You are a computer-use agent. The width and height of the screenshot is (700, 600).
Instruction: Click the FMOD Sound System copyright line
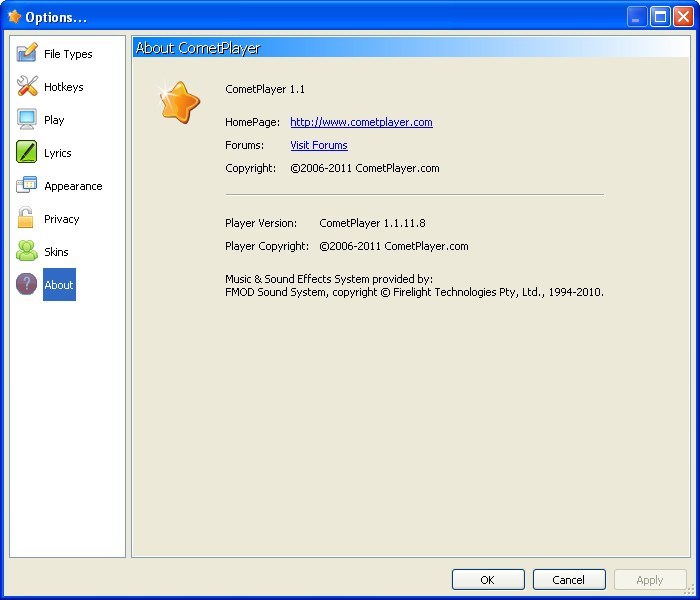click(414, 292)
